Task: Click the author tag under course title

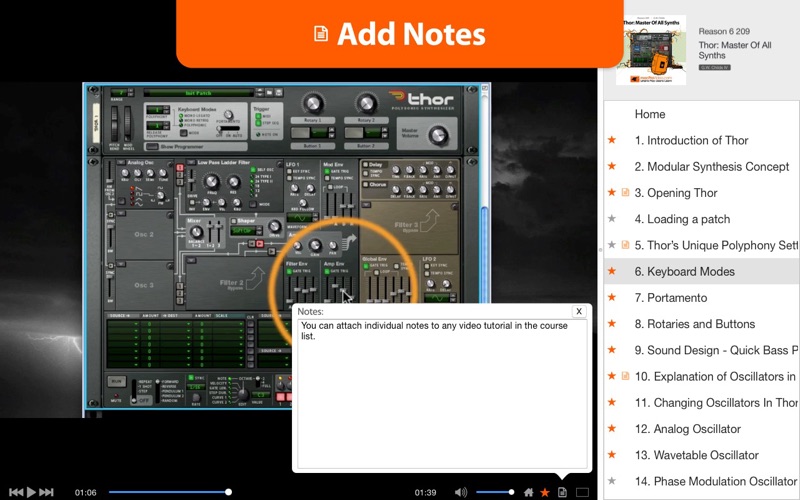Action: click(714, 67)
